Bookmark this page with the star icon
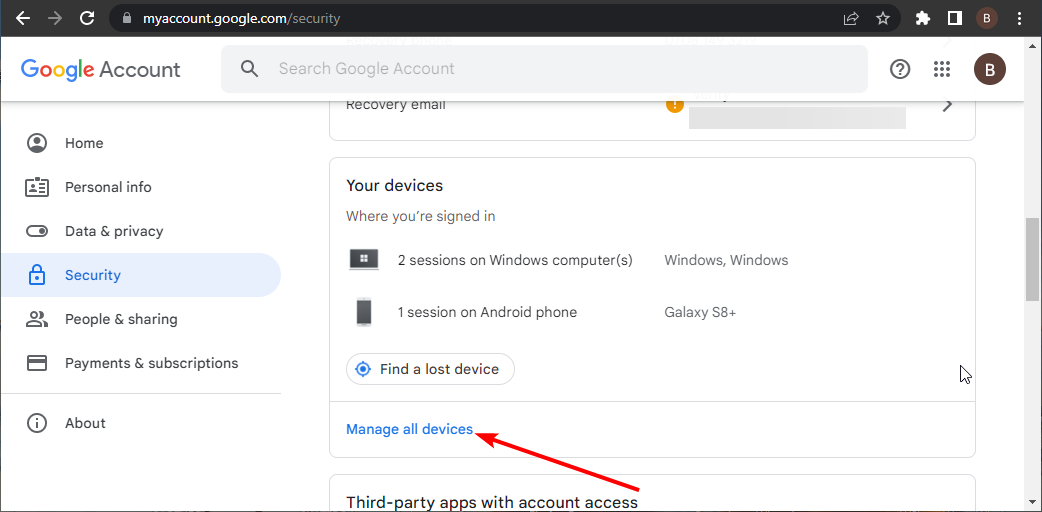Viewport: 1042px width, 512px height. (x=883, y=18)
